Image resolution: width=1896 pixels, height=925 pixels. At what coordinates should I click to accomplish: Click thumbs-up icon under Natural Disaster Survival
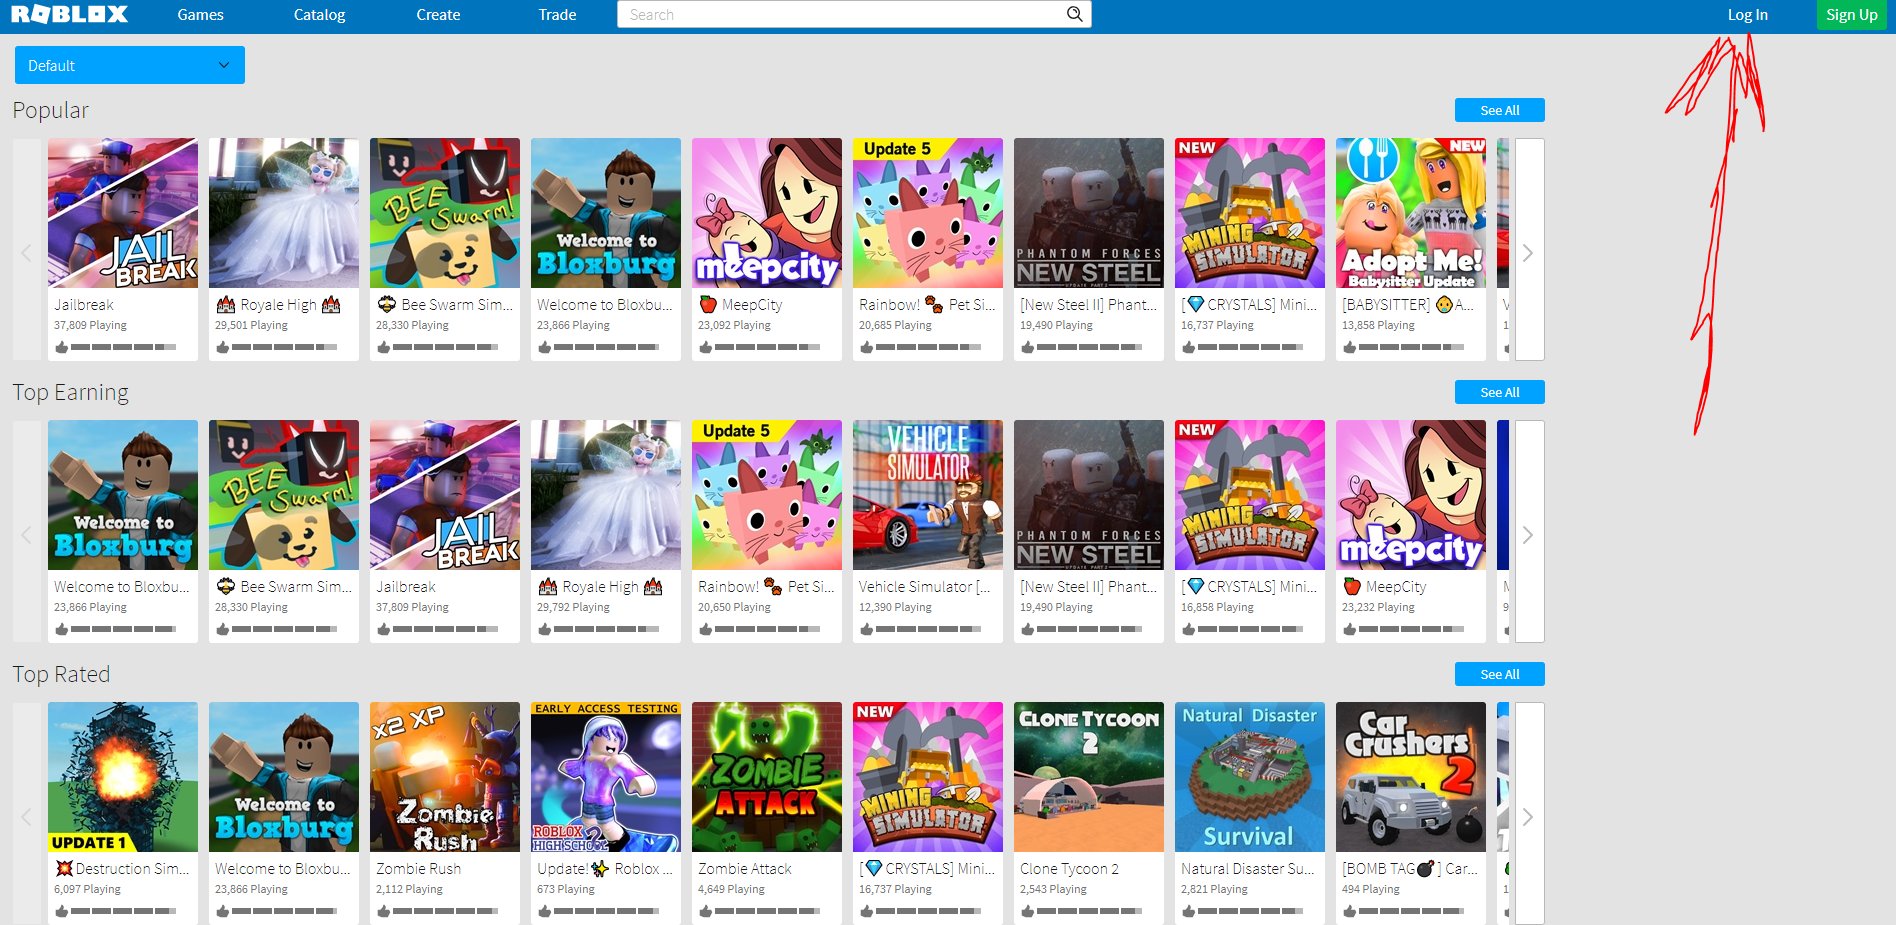pos(1189,911)
